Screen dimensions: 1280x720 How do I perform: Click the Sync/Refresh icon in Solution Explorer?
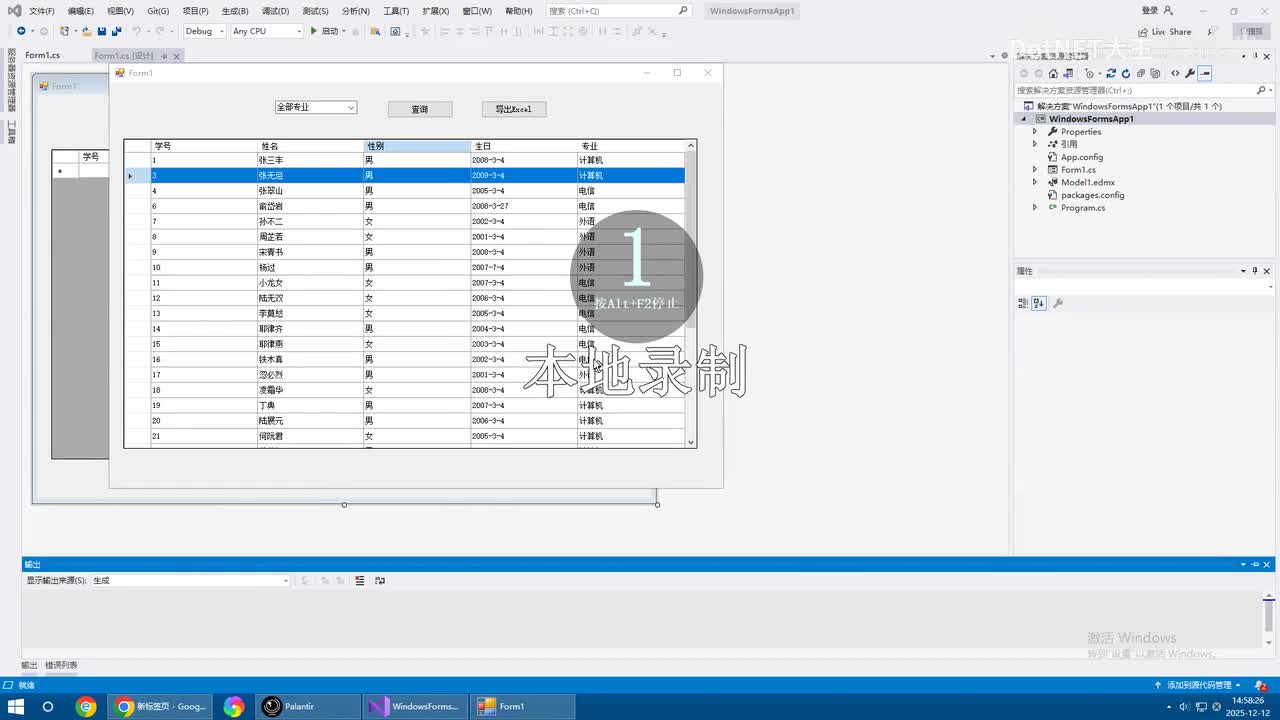click(x=1111, y=73)
